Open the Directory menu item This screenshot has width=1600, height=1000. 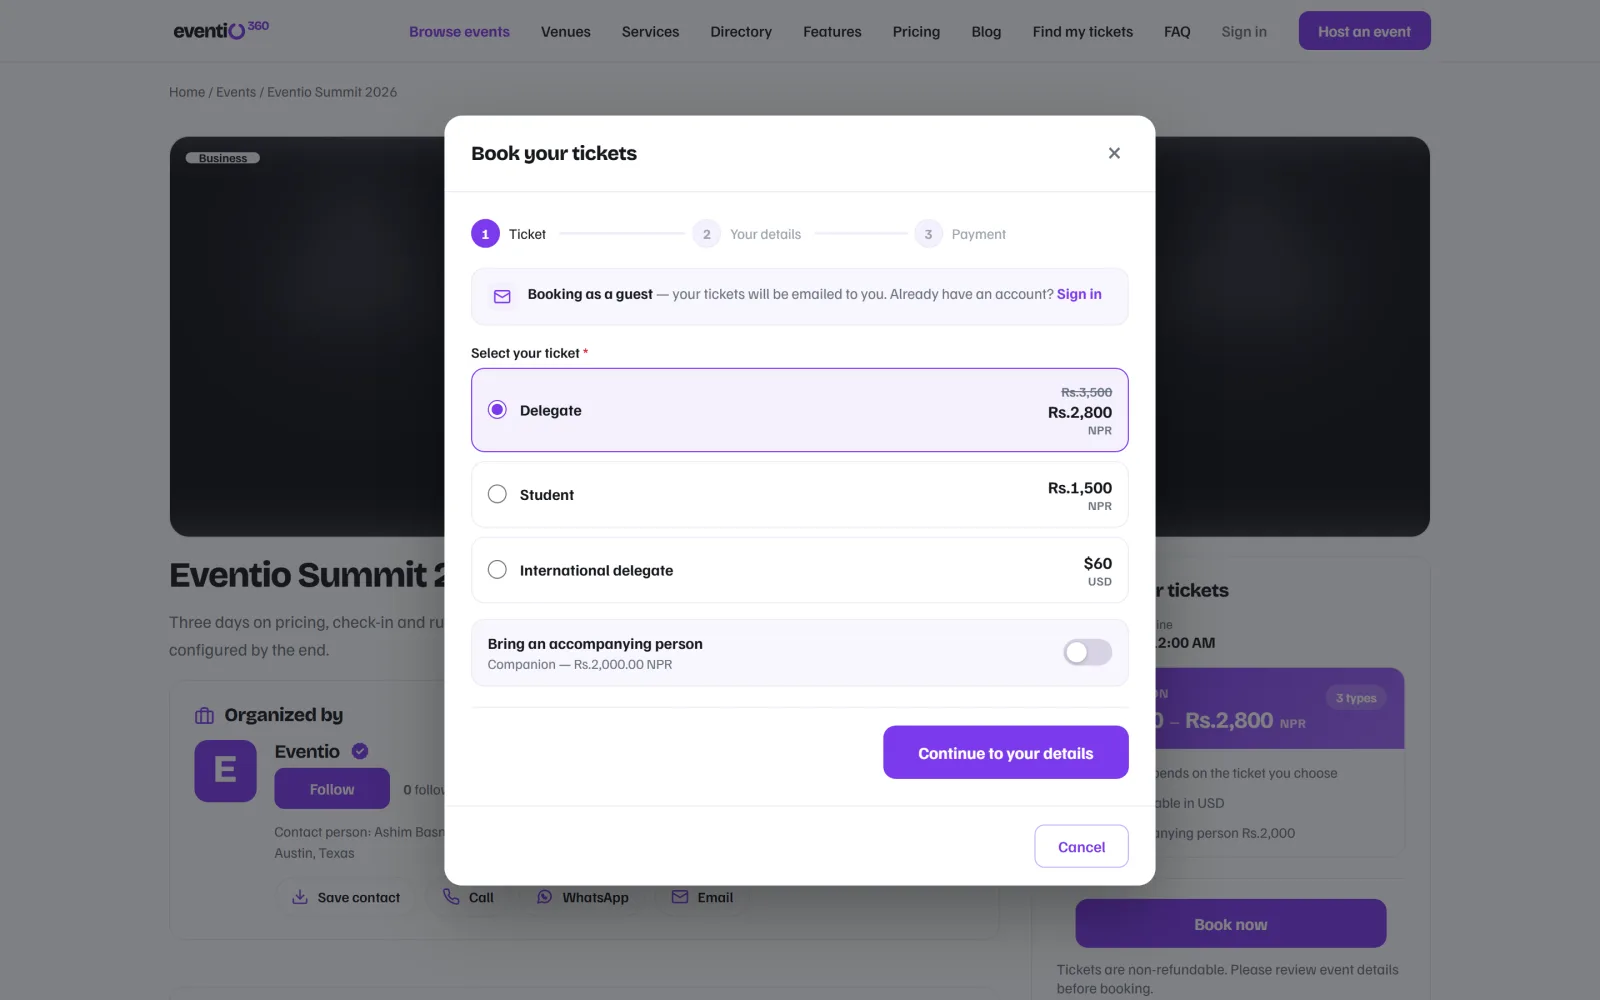pyautogui.click(x=741, y=32)
